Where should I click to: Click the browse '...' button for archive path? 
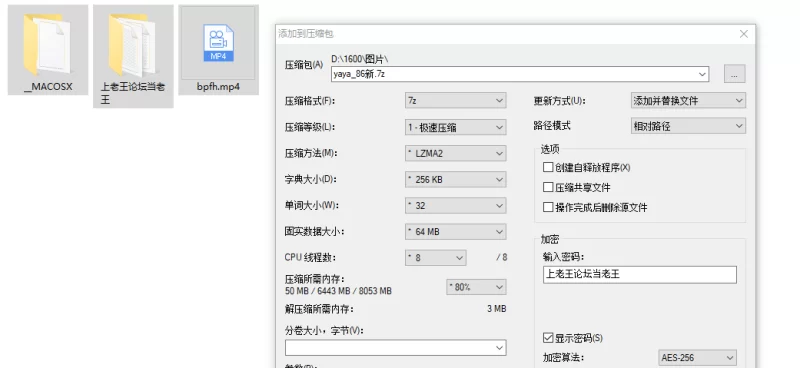[x=734, y=73]
